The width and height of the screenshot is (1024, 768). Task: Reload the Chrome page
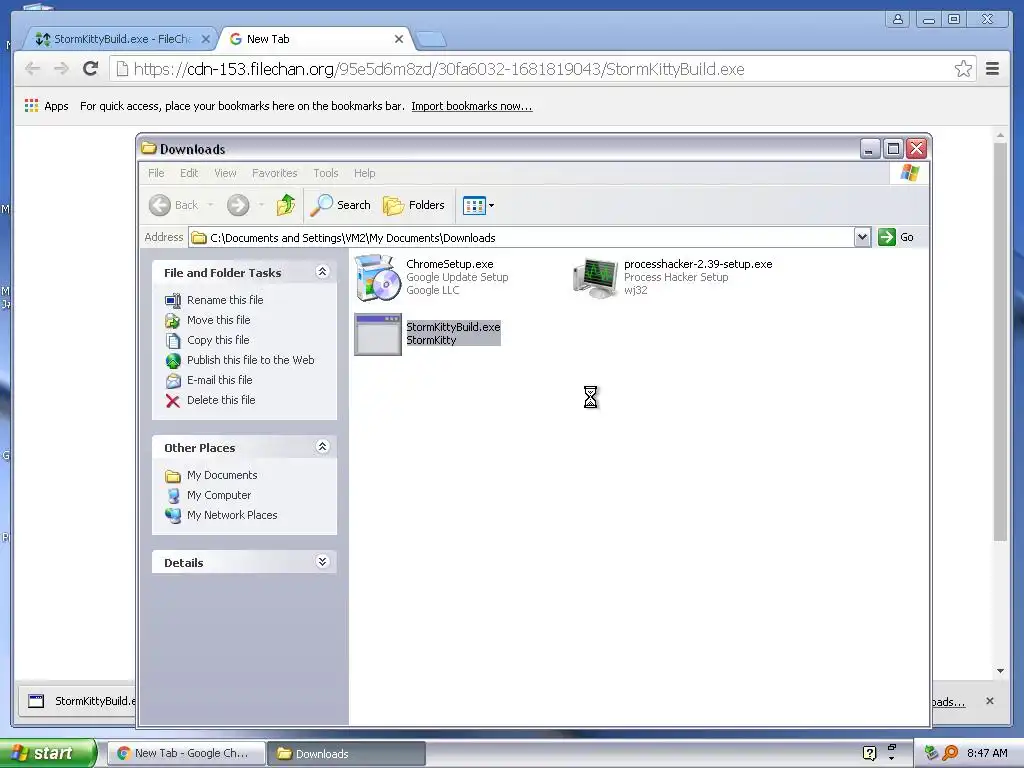point(91,69)
